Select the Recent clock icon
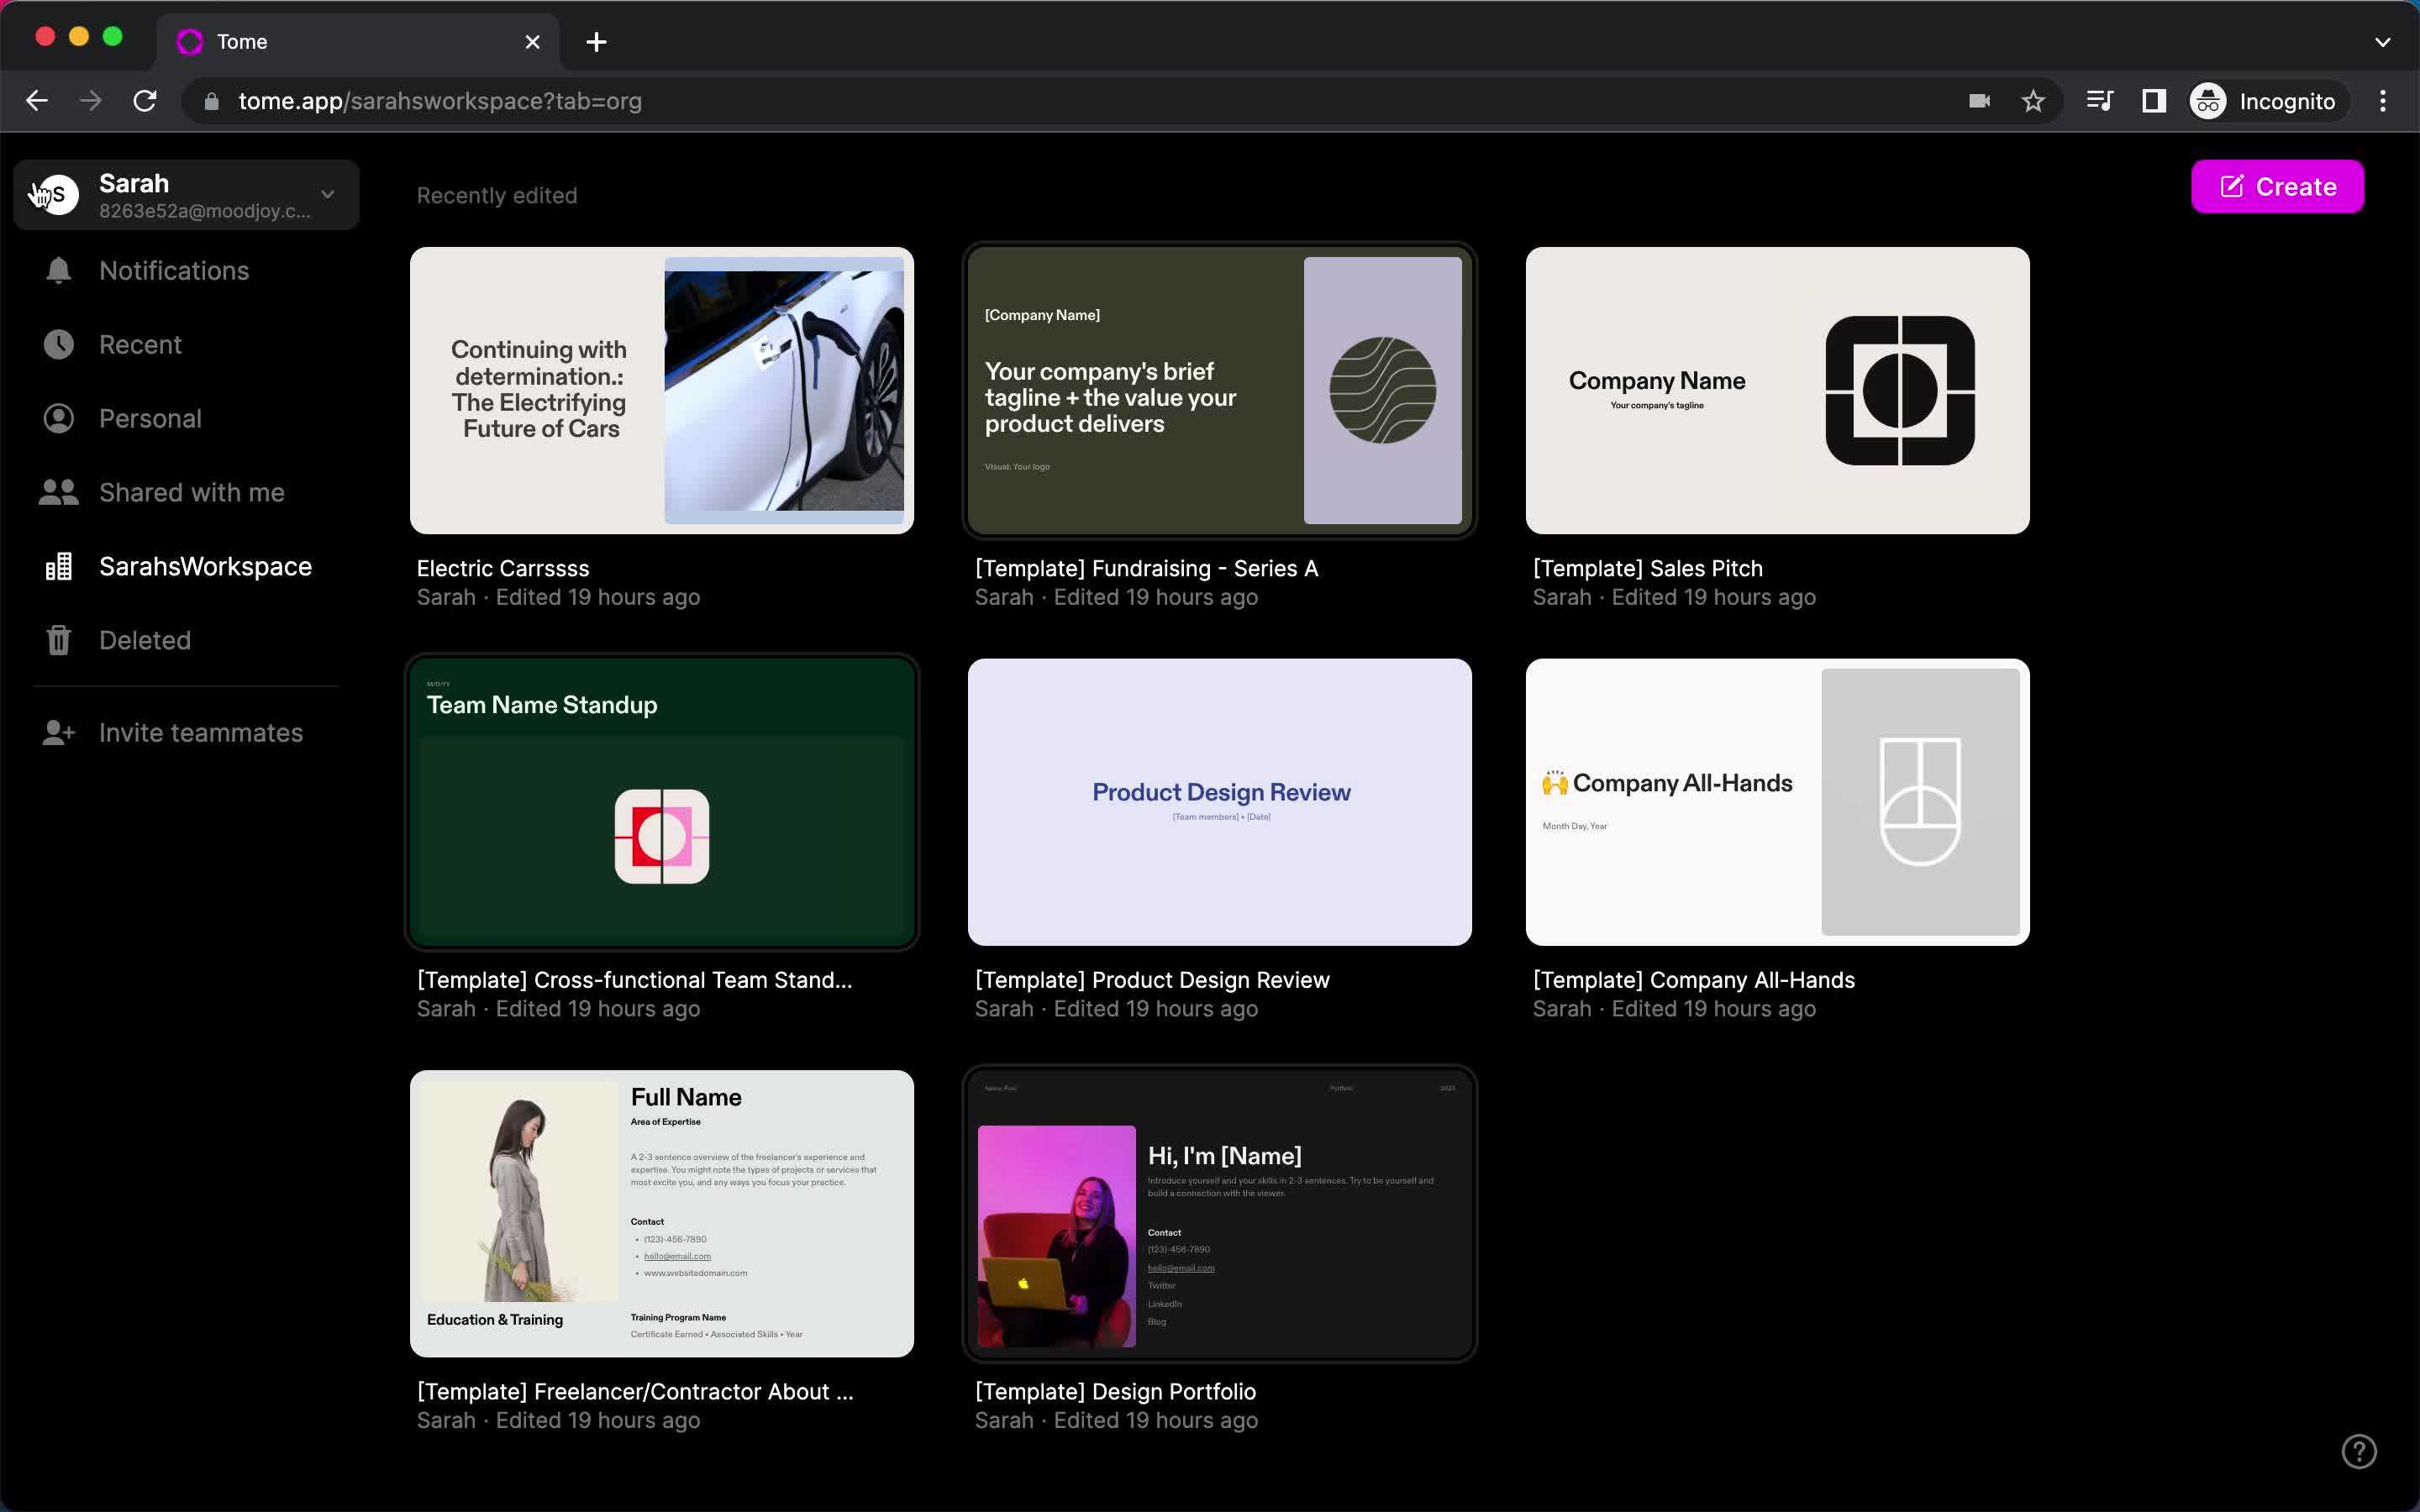The image size is (2420, 1512). (x=55, y=344)
